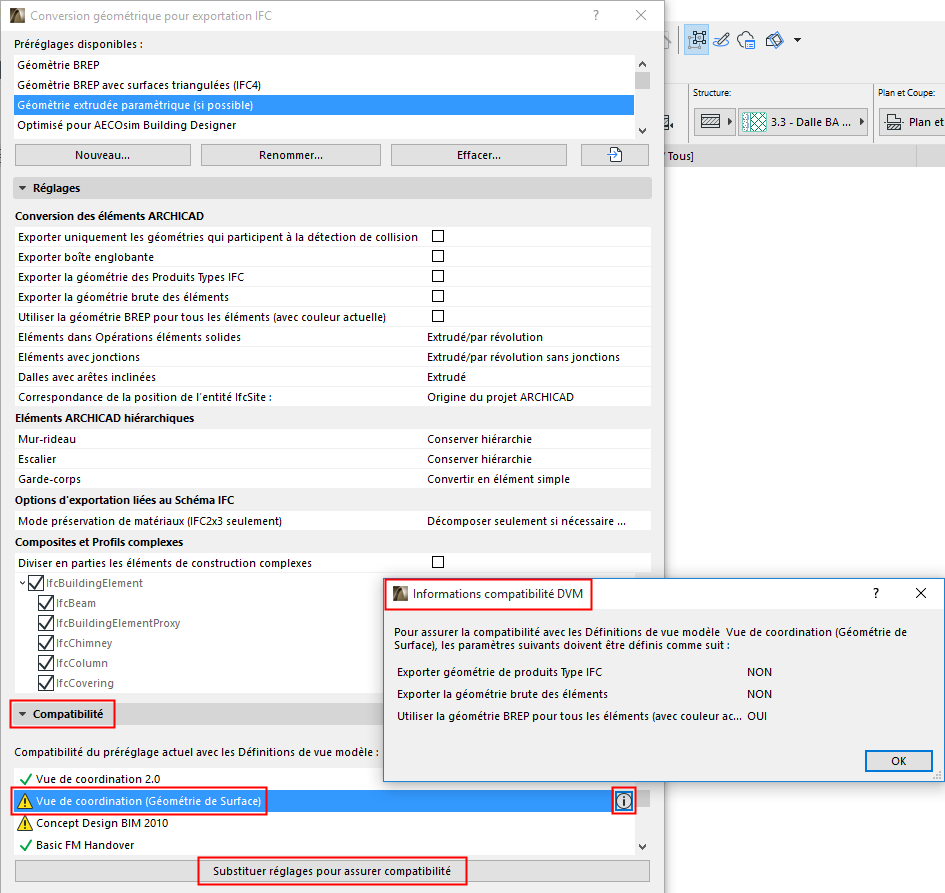Click the help question mark in DVM info dialog
The width and height of the screenshot is (945, 893).
pyautogui.click(x=876, y=594)
